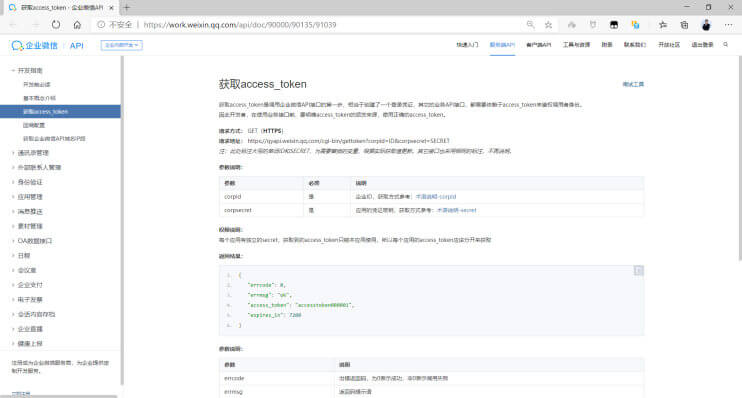Open the favorites list icon in toolbar
This screenshot has width=742, height=398.
click(x=662, y=25)
